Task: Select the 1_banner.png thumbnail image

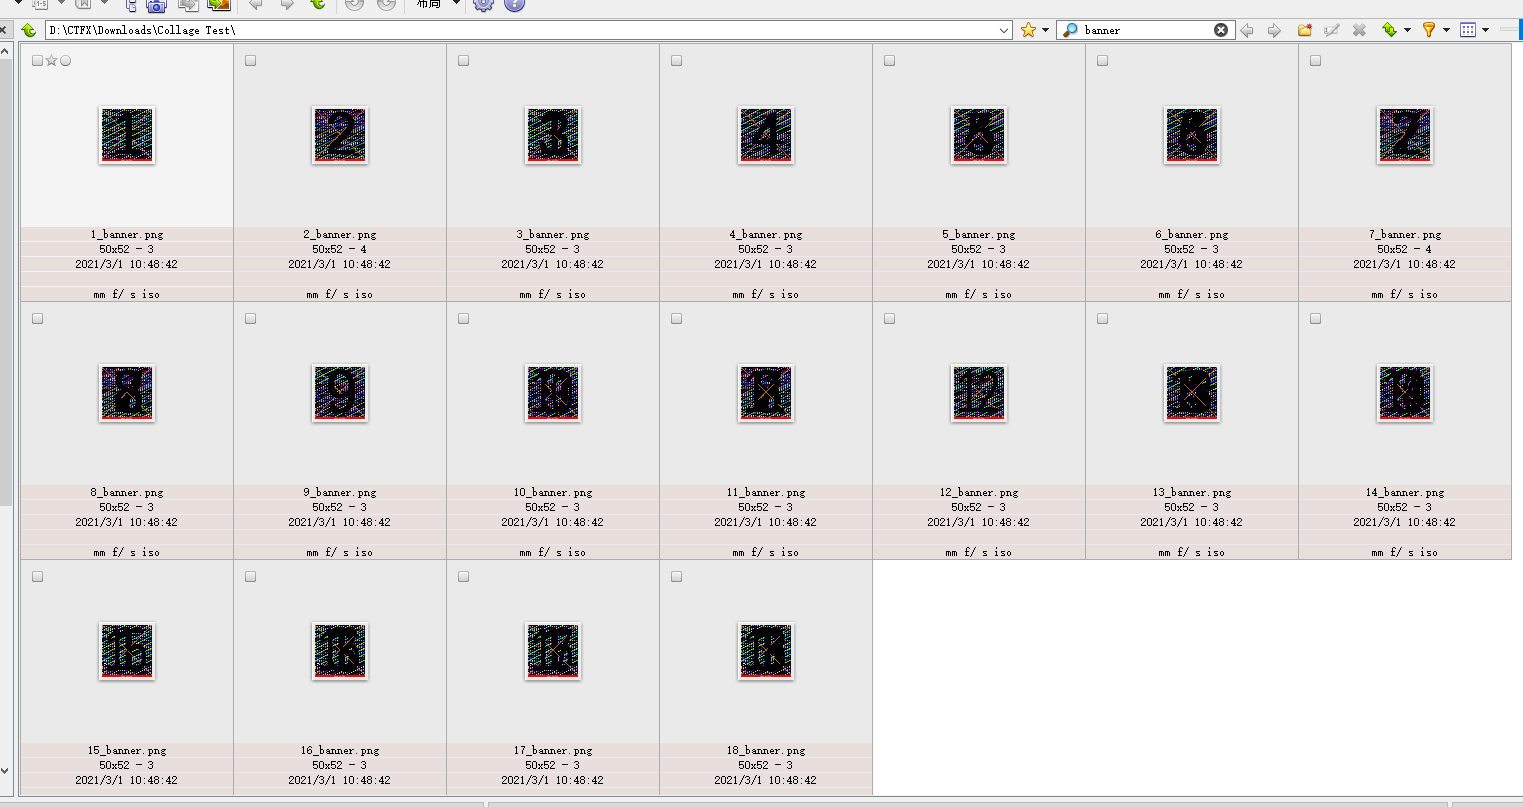Action: [x=127, y=135]
